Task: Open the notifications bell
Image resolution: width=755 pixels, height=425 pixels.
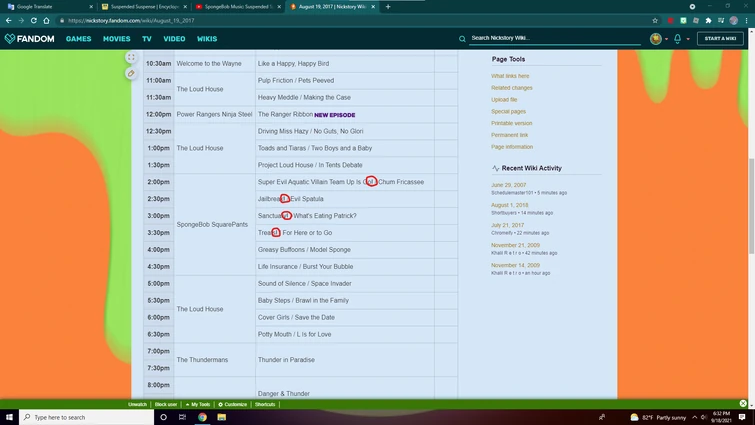Action: pos(677,39)
